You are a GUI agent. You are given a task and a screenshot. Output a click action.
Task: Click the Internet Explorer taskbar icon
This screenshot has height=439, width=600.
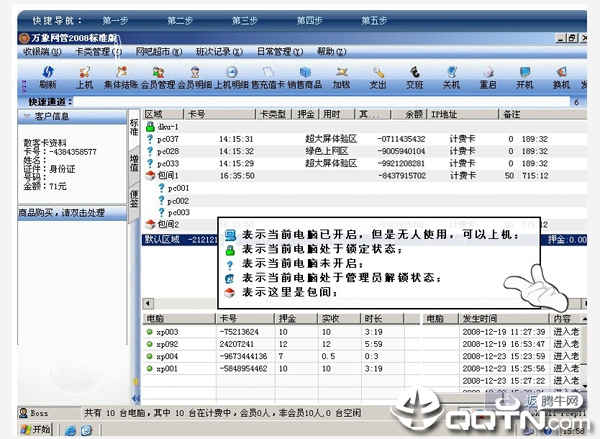point(70,430)
